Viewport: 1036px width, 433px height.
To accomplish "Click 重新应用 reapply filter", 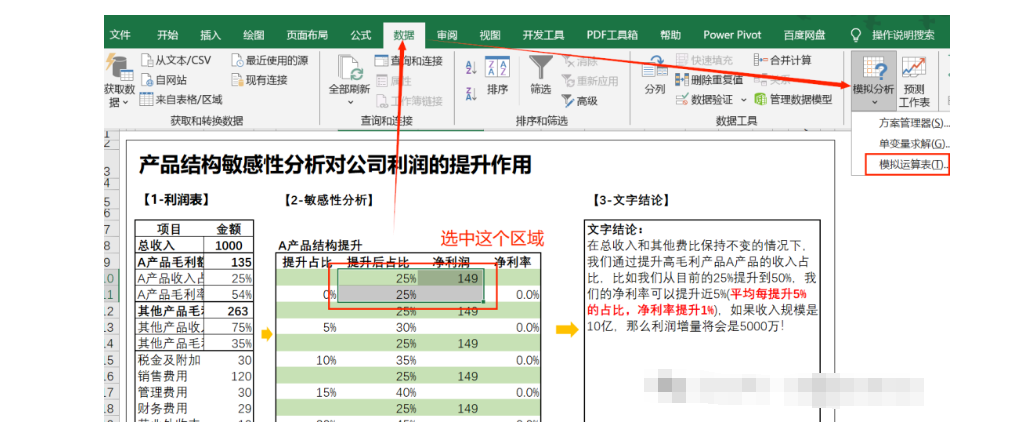I will [x=589, y=81].
